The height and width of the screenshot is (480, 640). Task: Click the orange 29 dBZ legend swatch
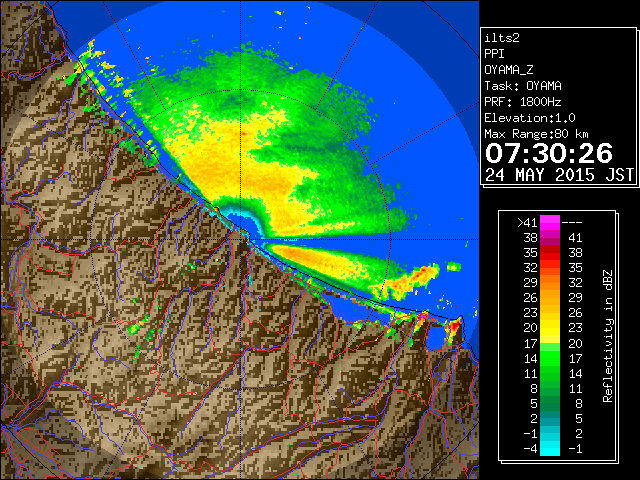(x=550, y=282)
